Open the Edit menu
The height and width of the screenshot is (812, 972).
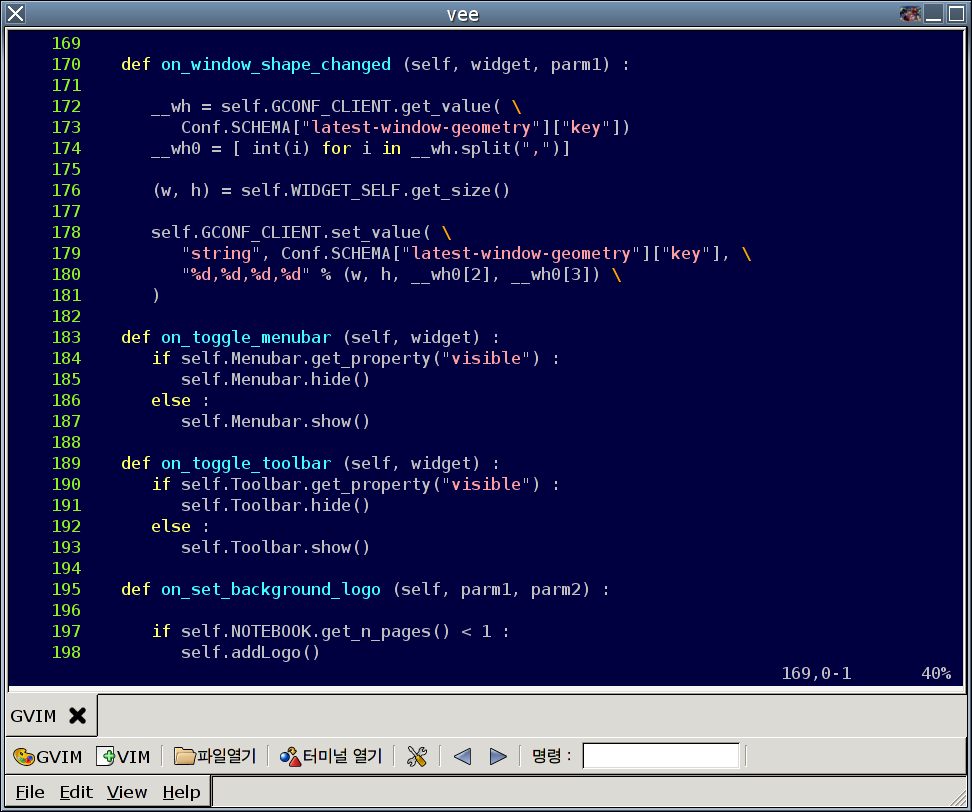(76, 792)
